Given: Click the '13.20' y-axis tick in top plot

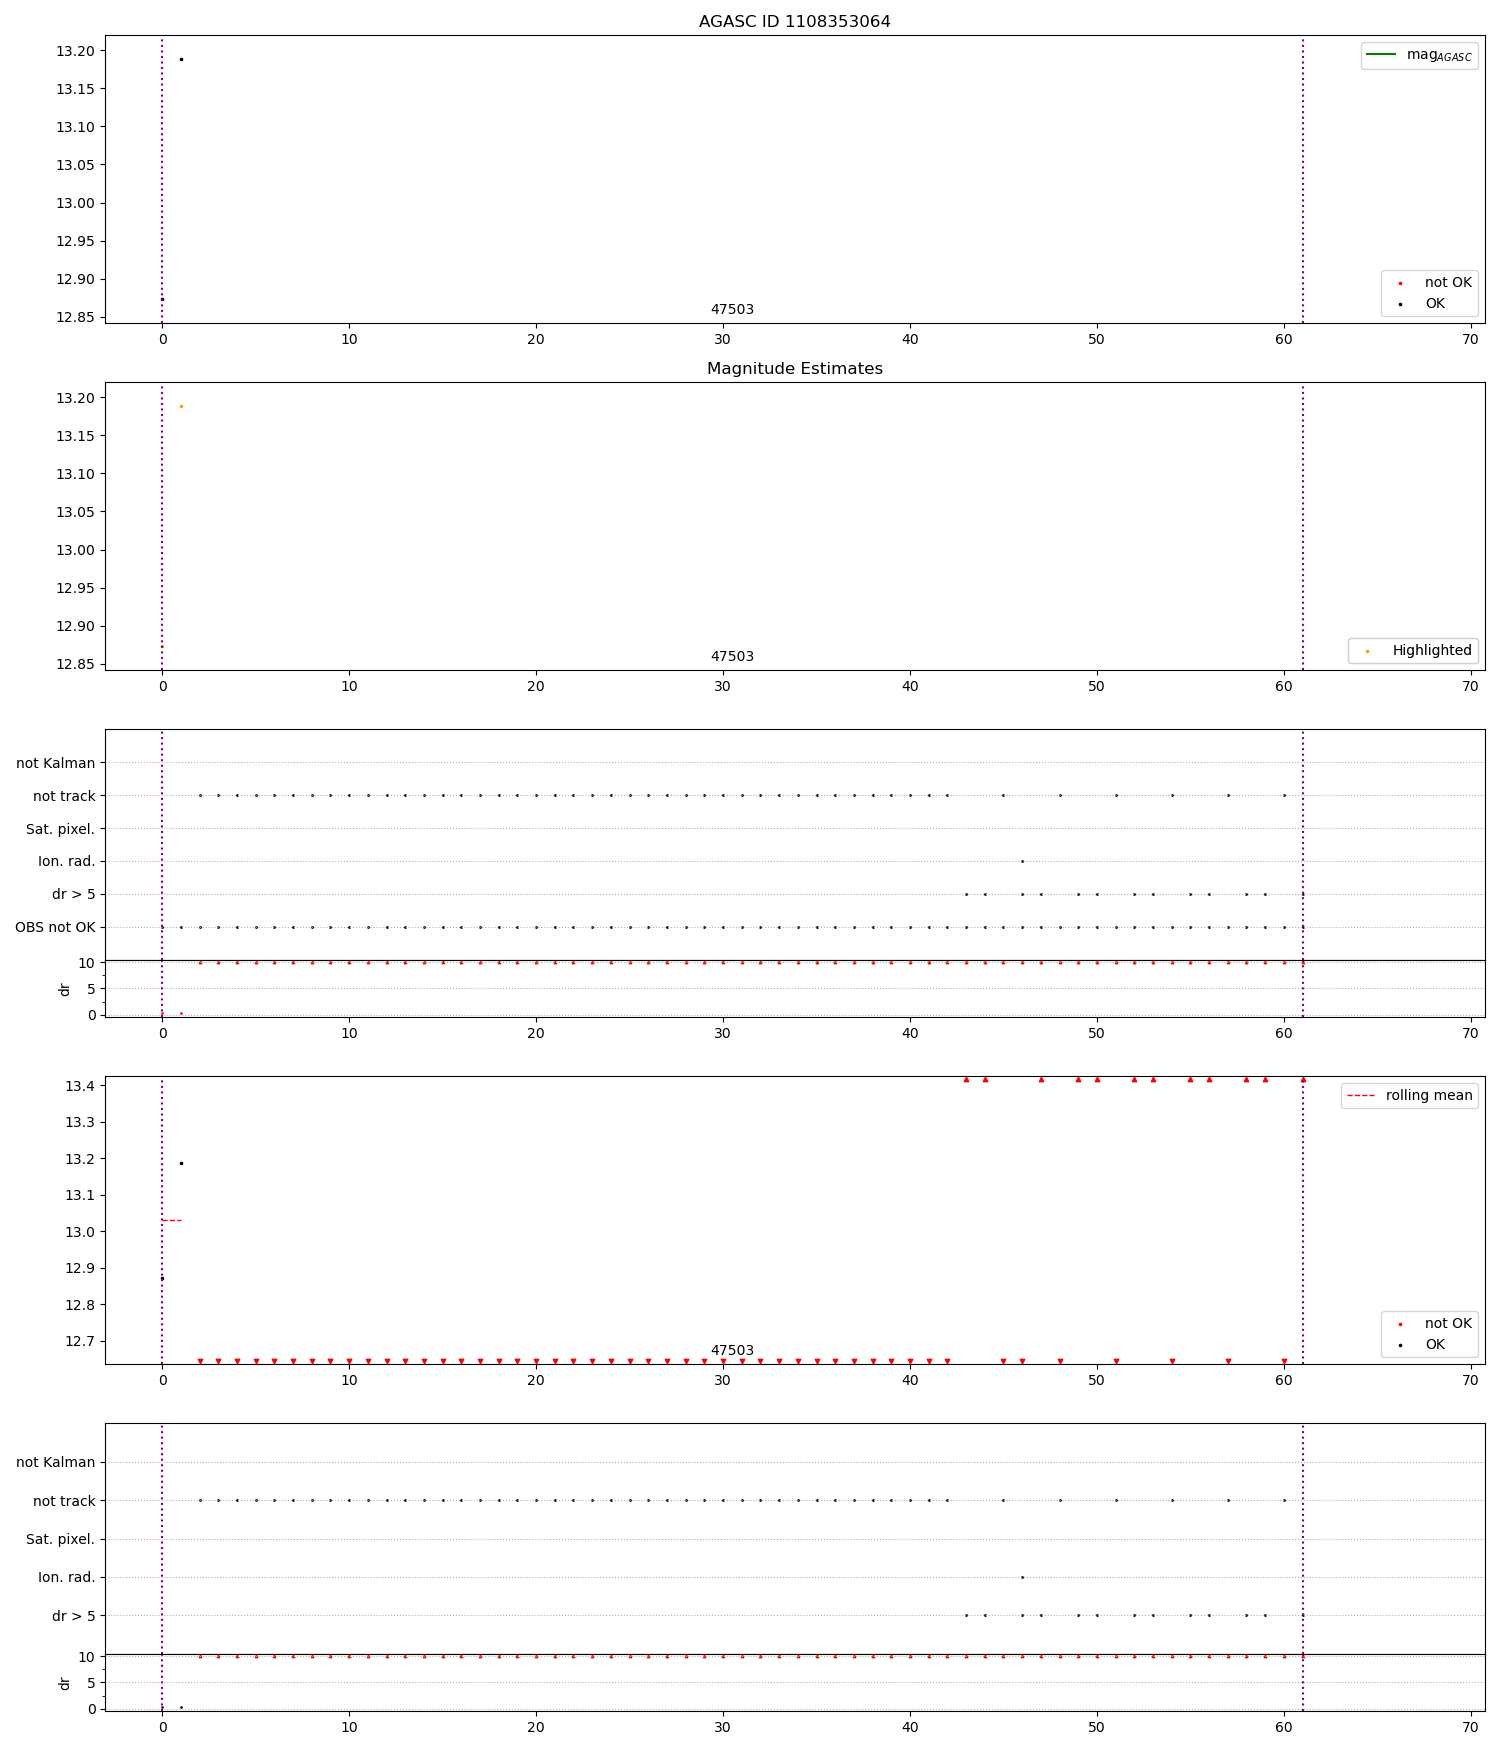Looking at the screenshot, I should [75, 51].
